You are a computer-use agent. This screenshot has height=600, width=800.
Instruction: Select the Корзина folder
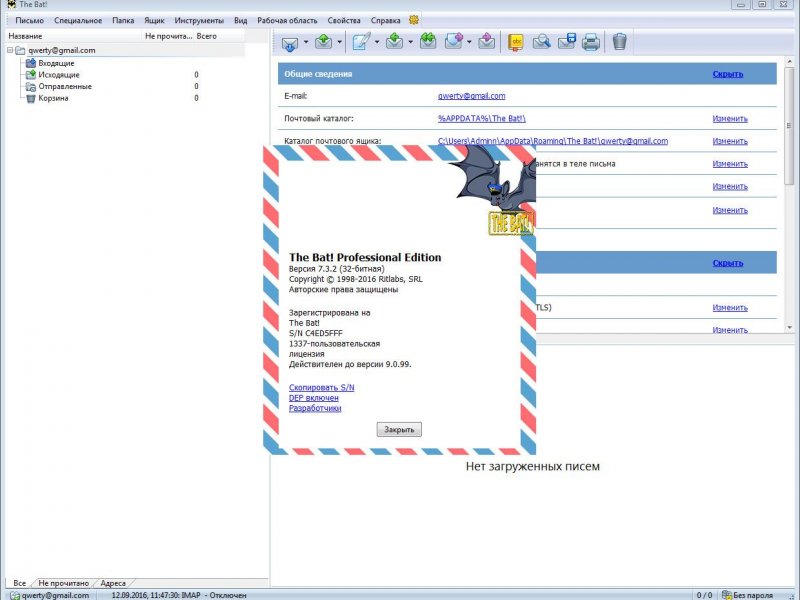[x=53, y=98]
